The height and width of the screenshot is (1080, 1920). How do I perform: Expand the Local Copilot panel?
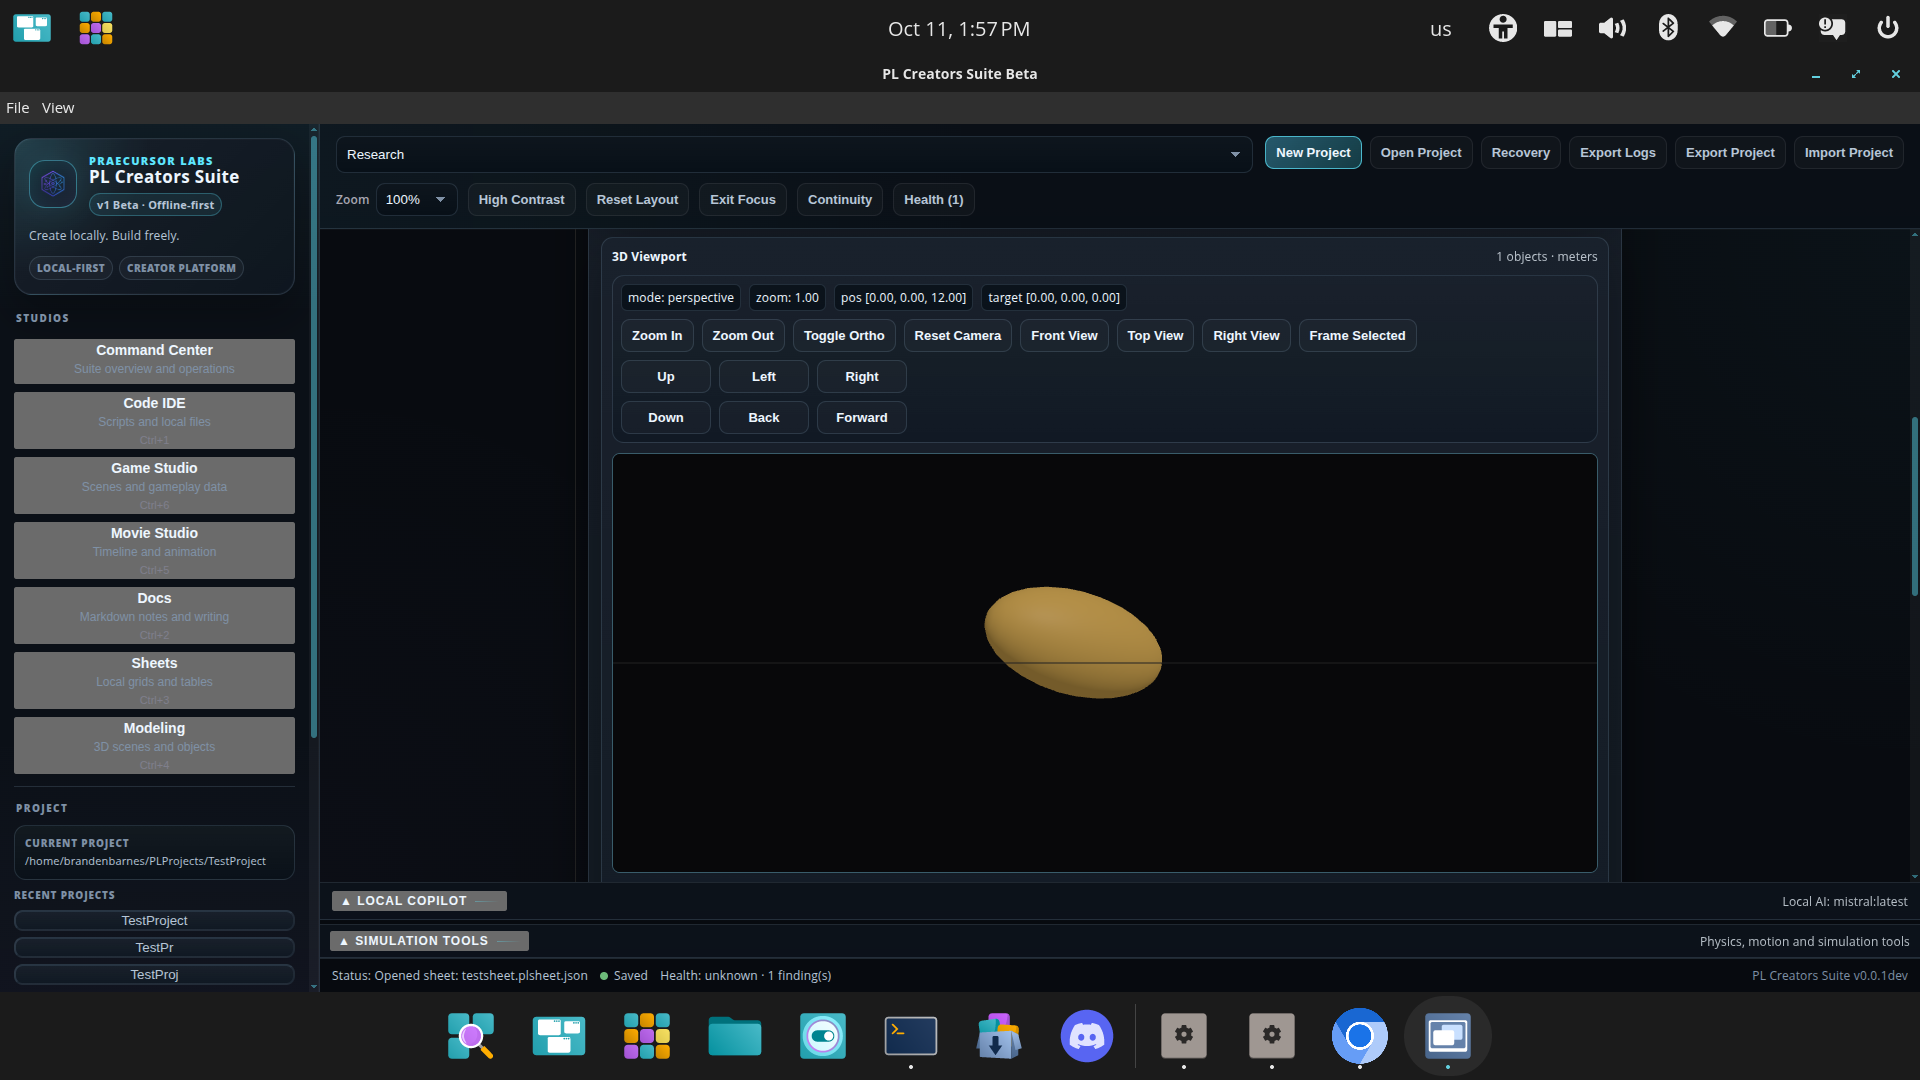419,901
